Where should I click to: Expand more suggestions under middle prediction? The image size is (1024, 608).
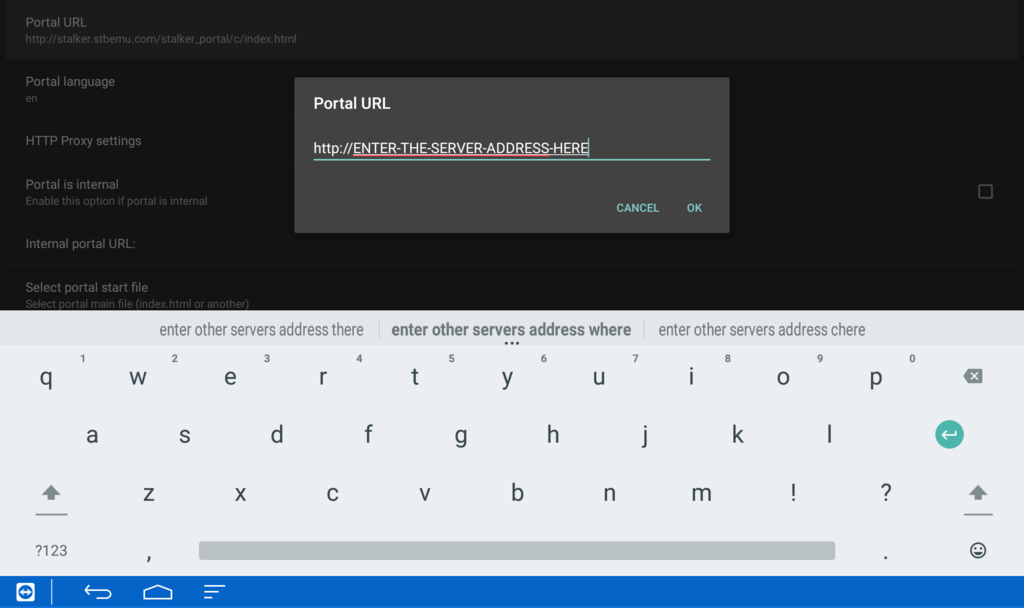(x=511, y=343)
